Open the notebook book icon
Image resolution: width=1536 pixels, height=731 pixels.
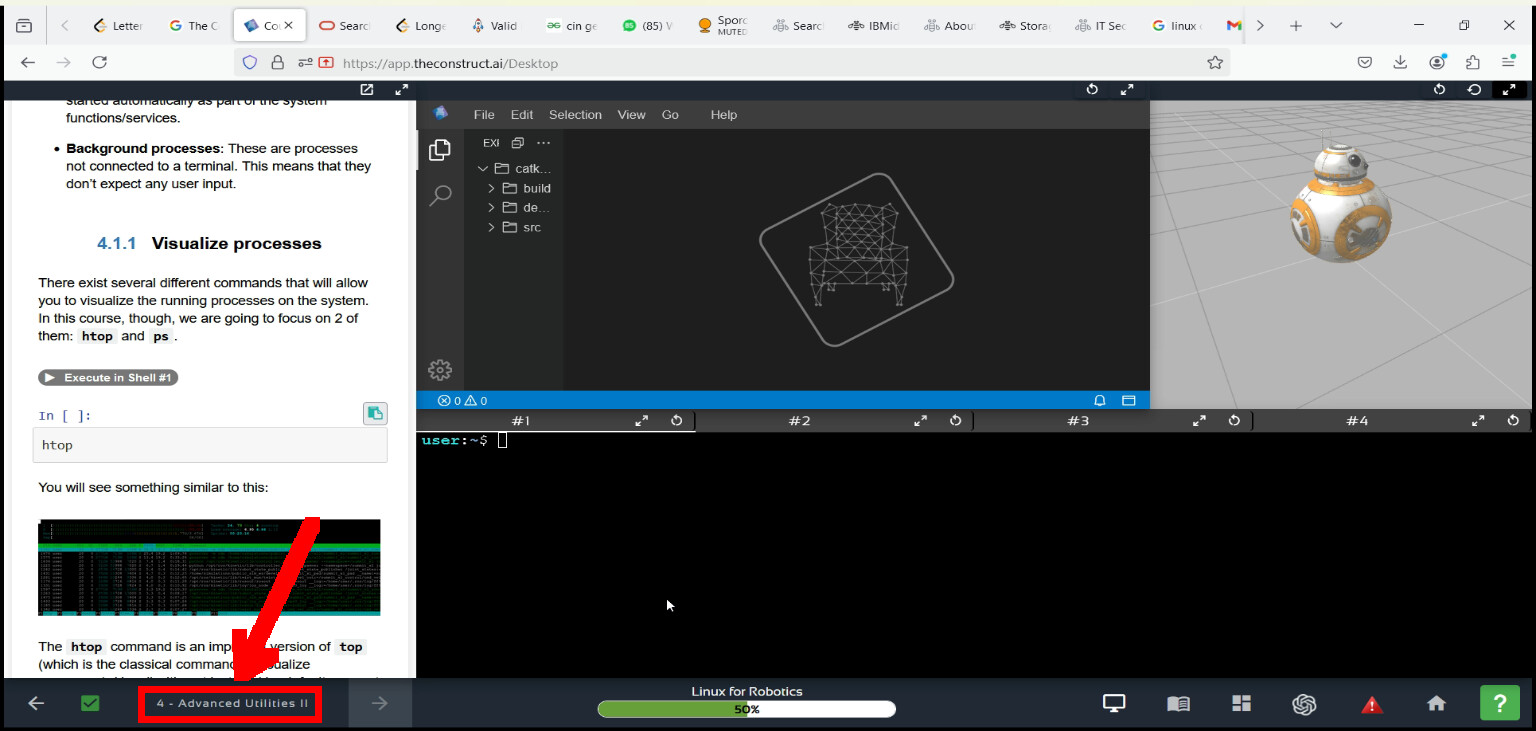click(1178, 703)
